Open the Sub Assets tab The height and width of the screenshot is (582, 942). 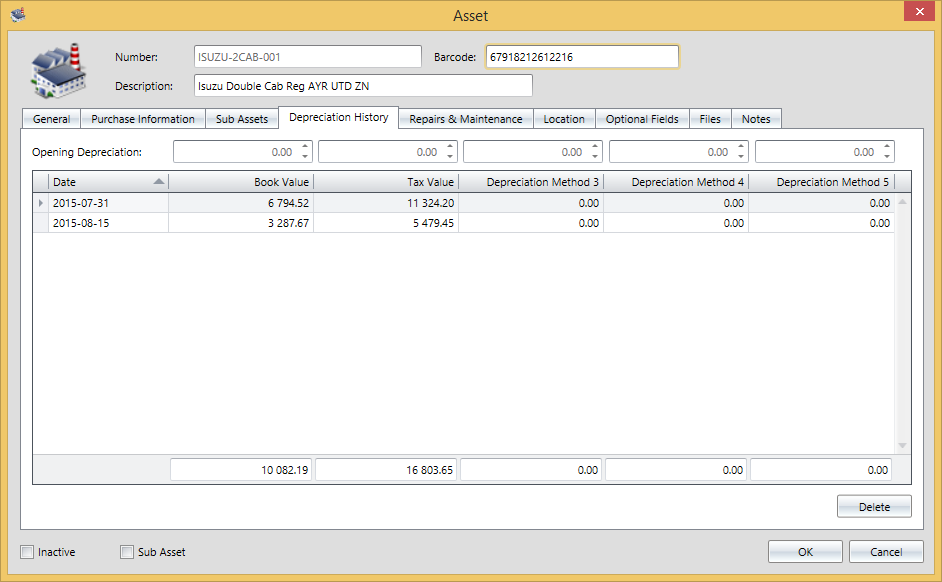(242, 119)
